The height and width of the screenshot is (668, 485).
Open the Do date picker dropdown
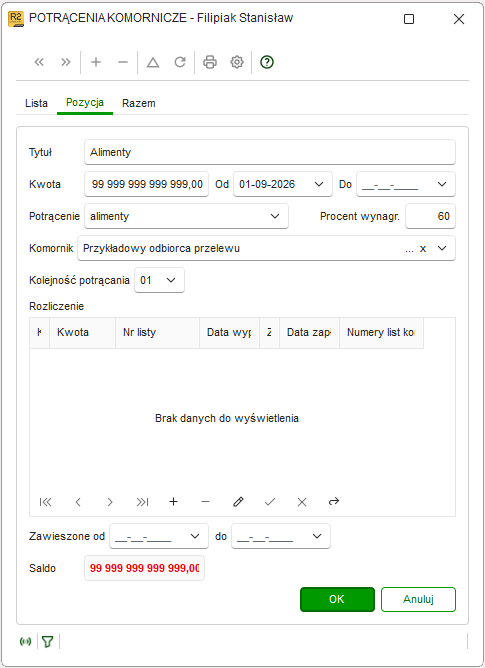442,184
